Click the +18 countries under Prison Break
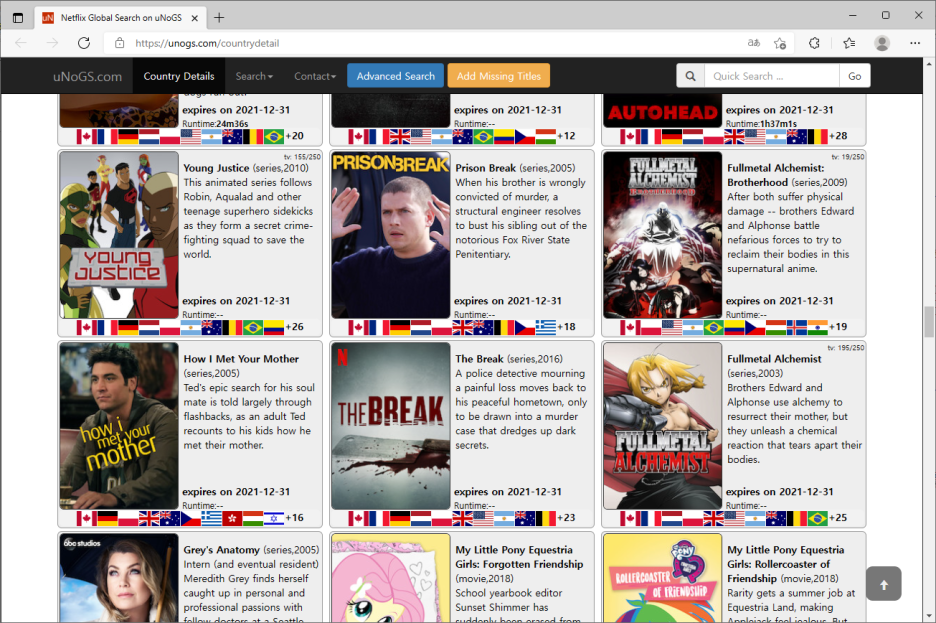Screen dimensions: 936x623 [566, 327]
